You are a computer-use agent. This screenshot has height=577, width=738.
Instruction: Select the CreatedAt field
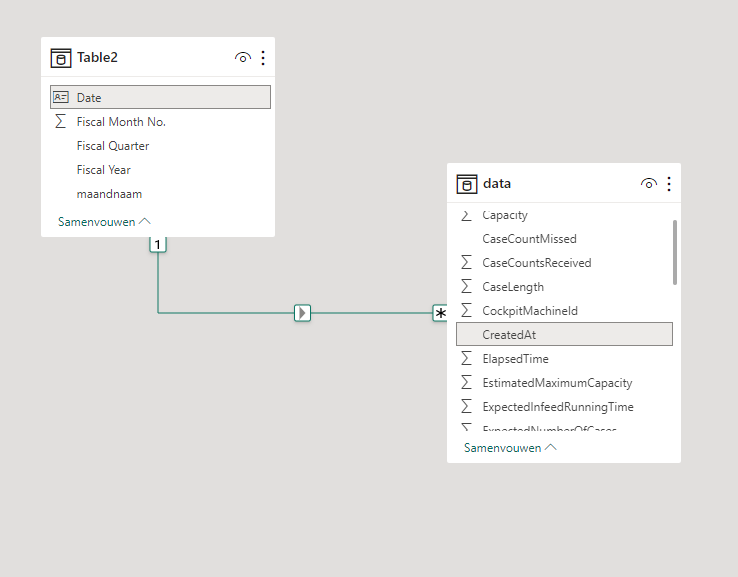coord(564,334)
